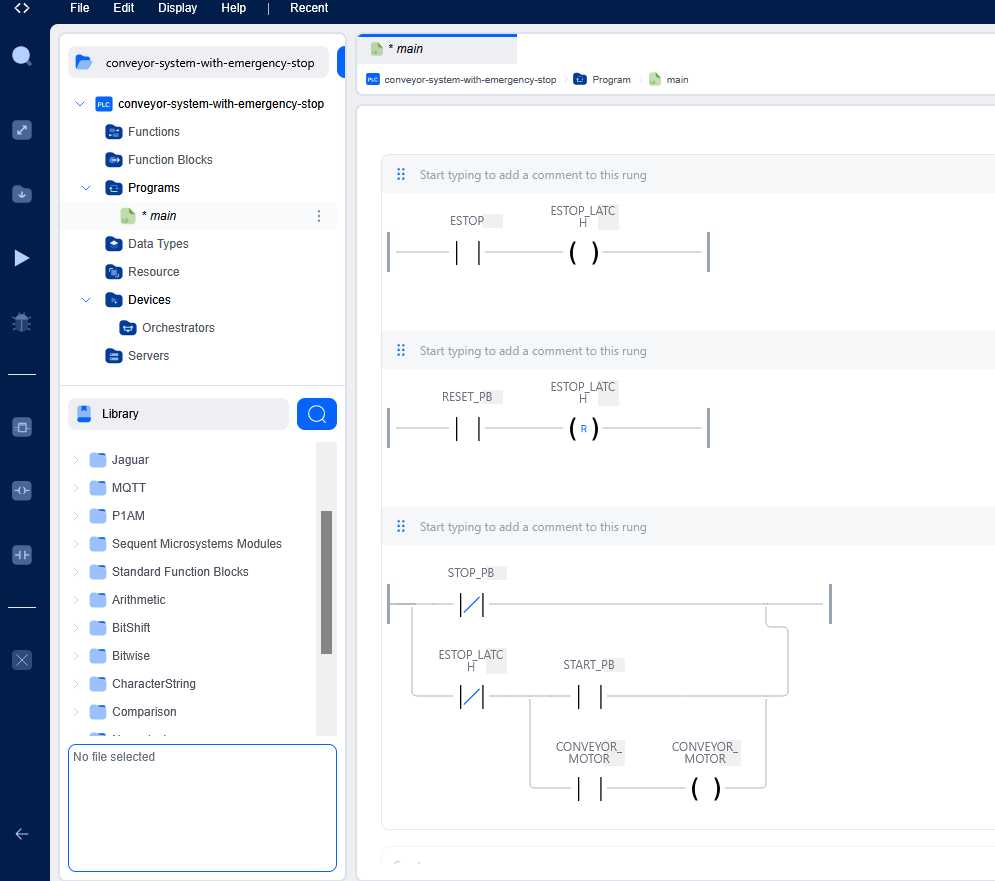Open Data Types in the project tree
The image size is (995, 881).
158,244
